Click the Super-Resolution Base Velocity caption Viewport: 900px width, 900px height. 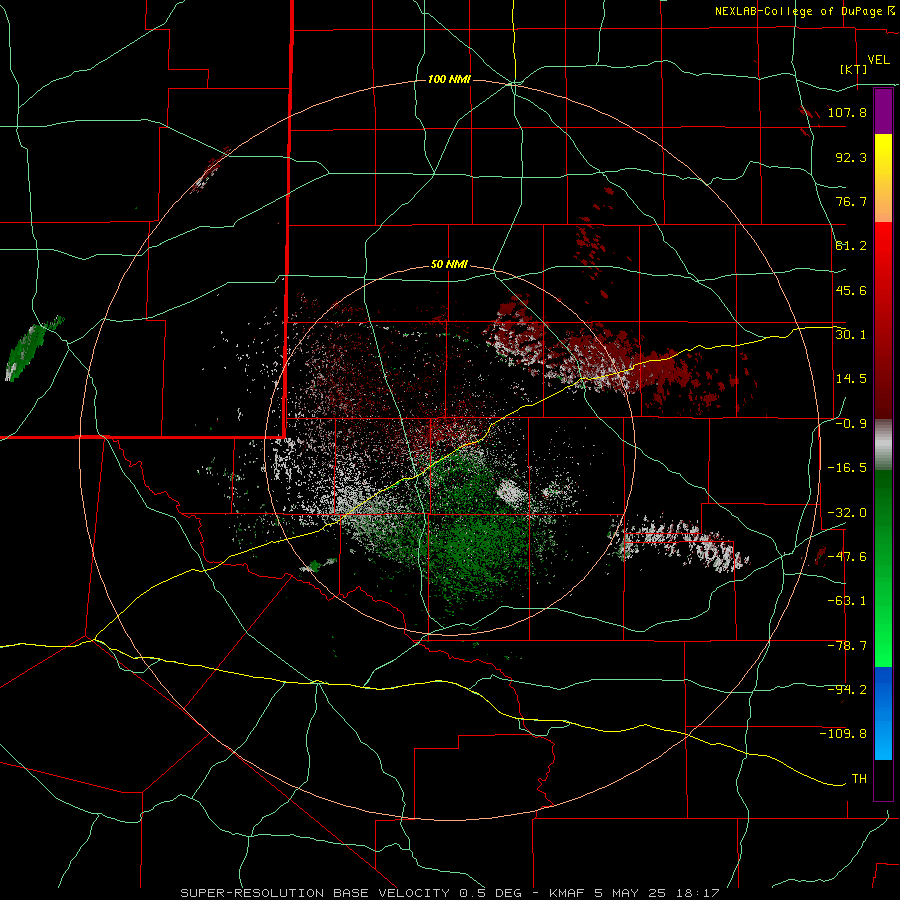click(450, 893)
